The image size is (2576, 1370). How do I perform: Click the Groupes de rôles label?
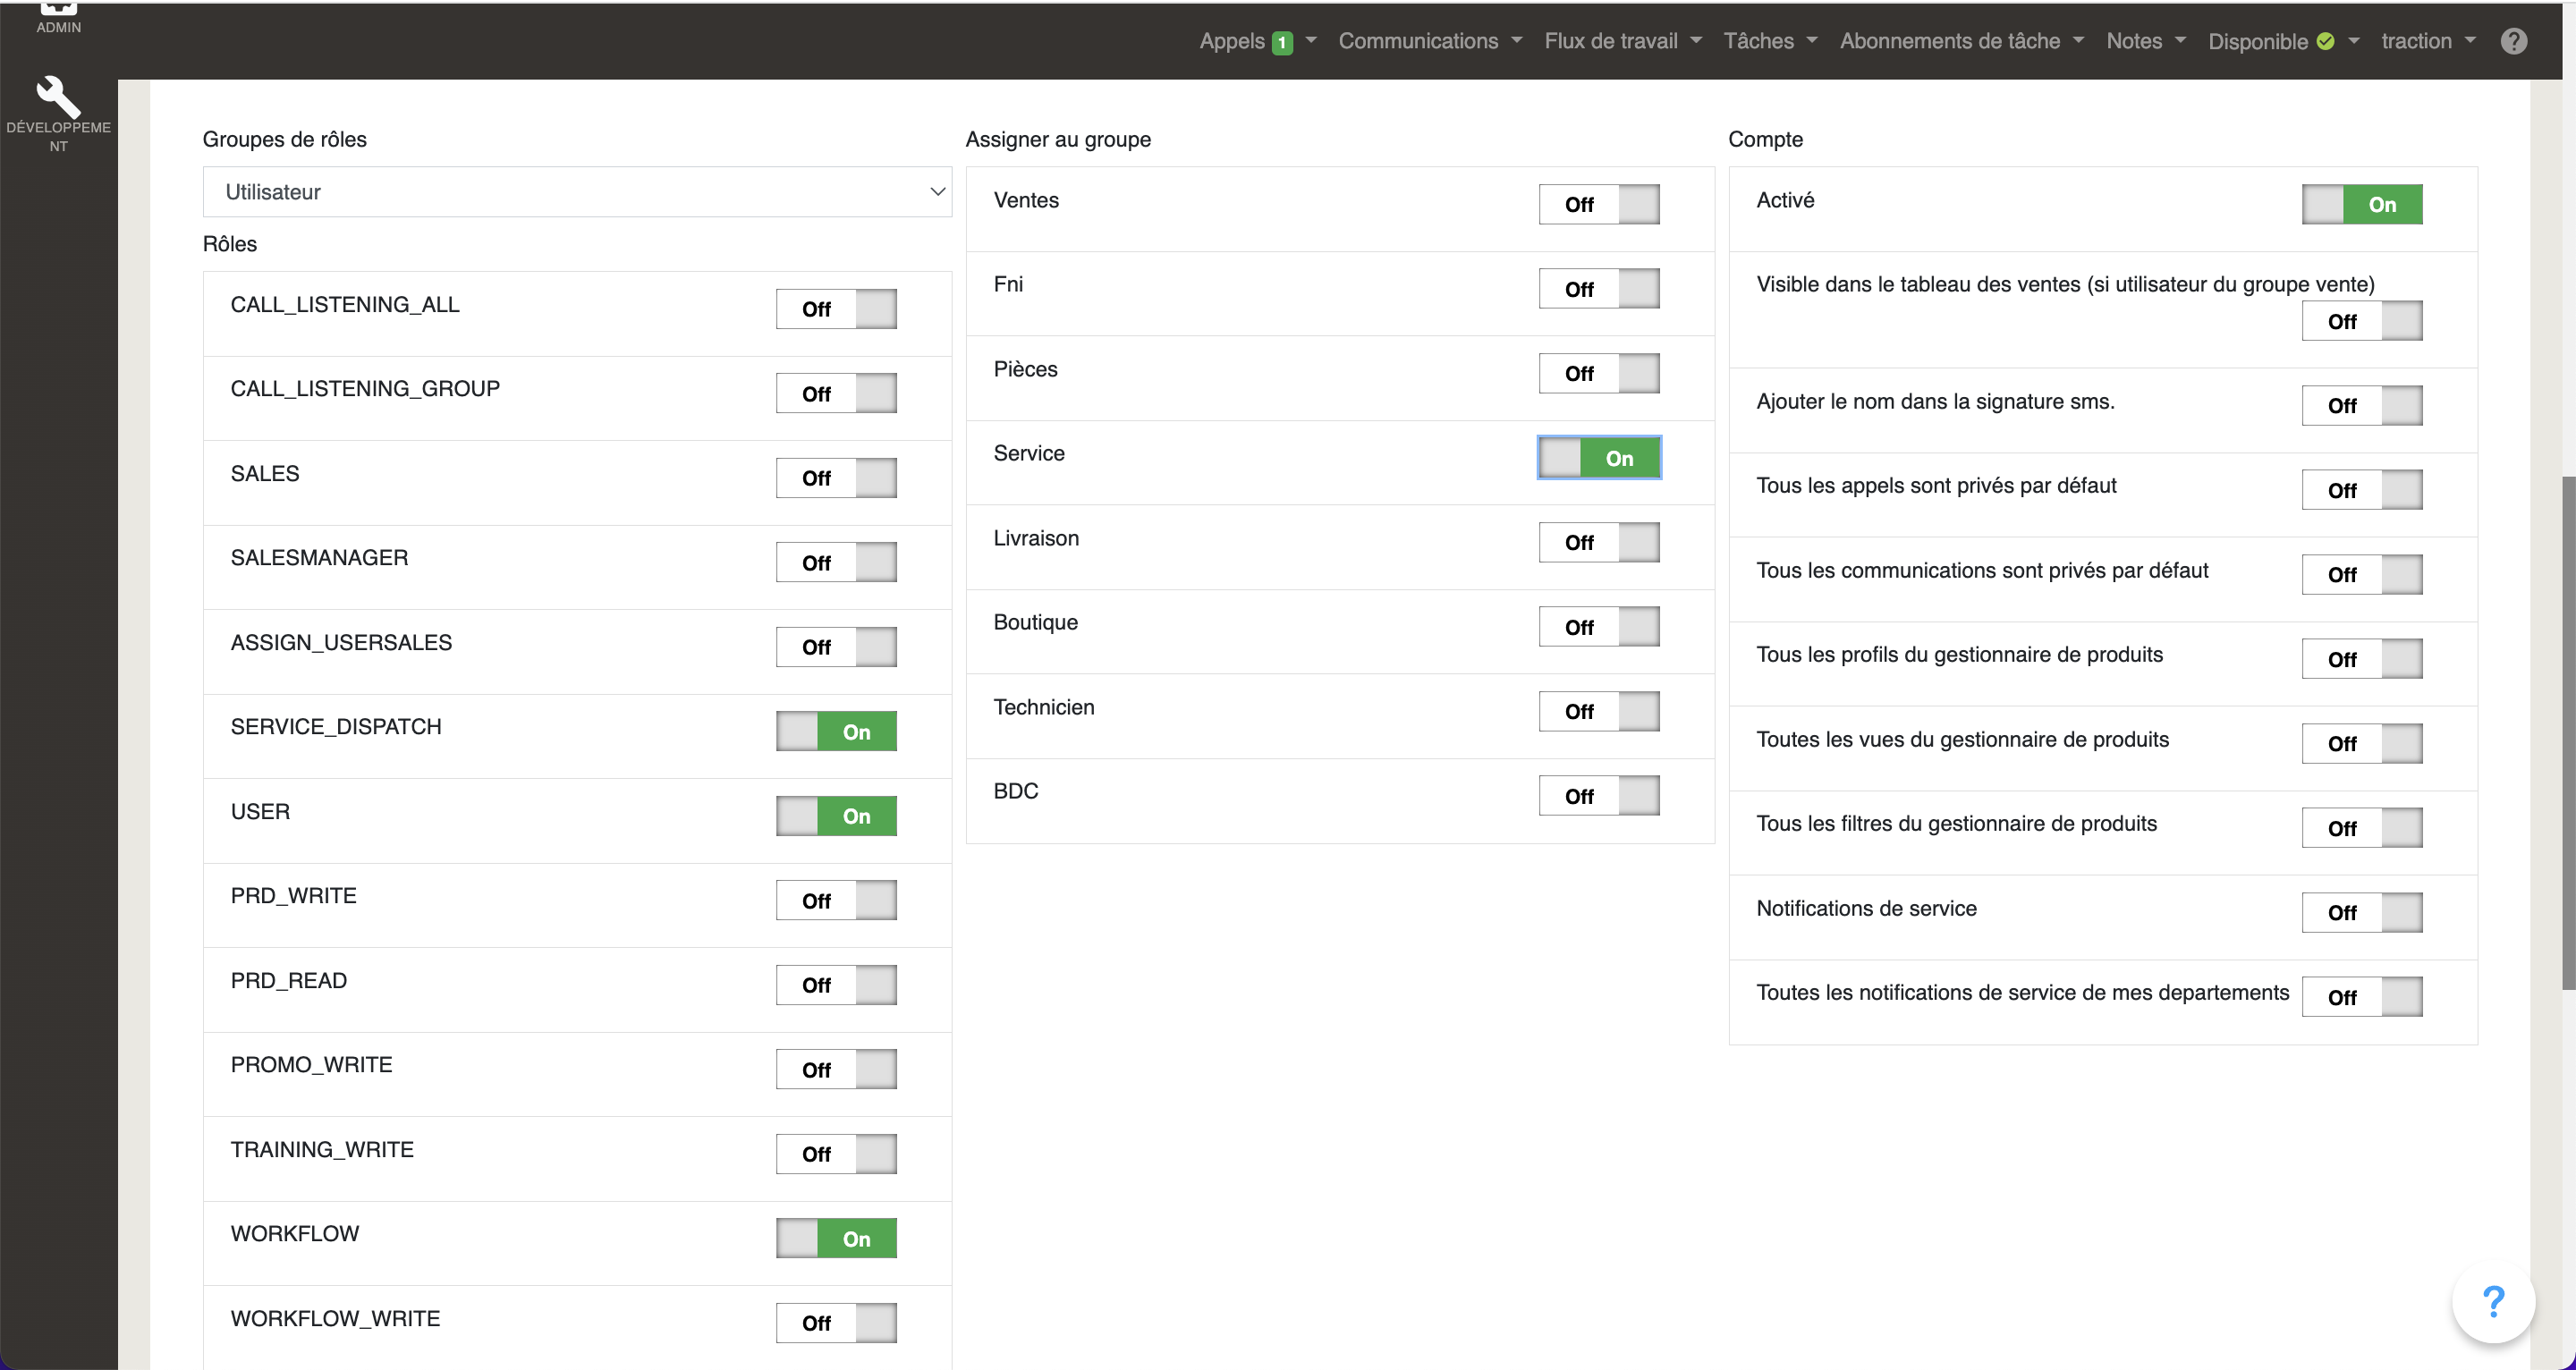click(285, 139)
